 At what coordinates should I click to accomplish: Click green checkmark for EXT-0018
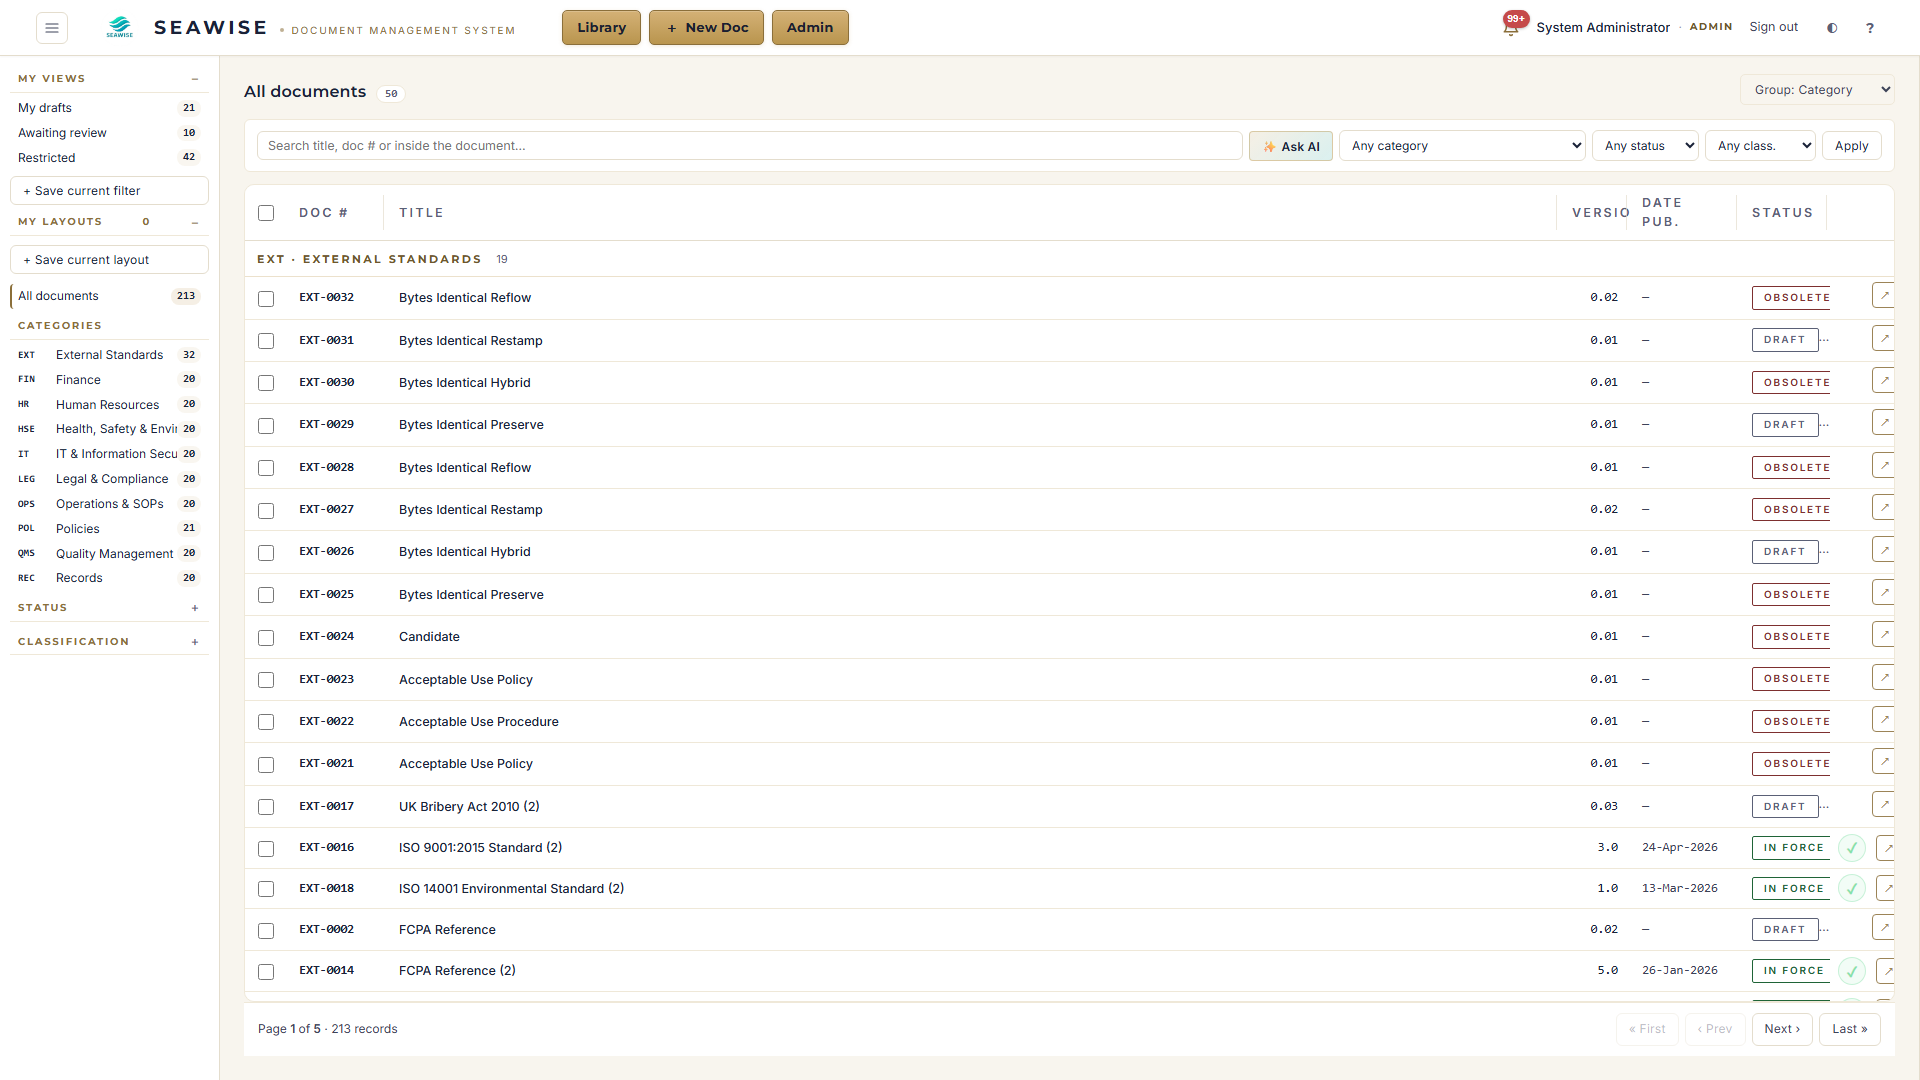[1852, 889]
